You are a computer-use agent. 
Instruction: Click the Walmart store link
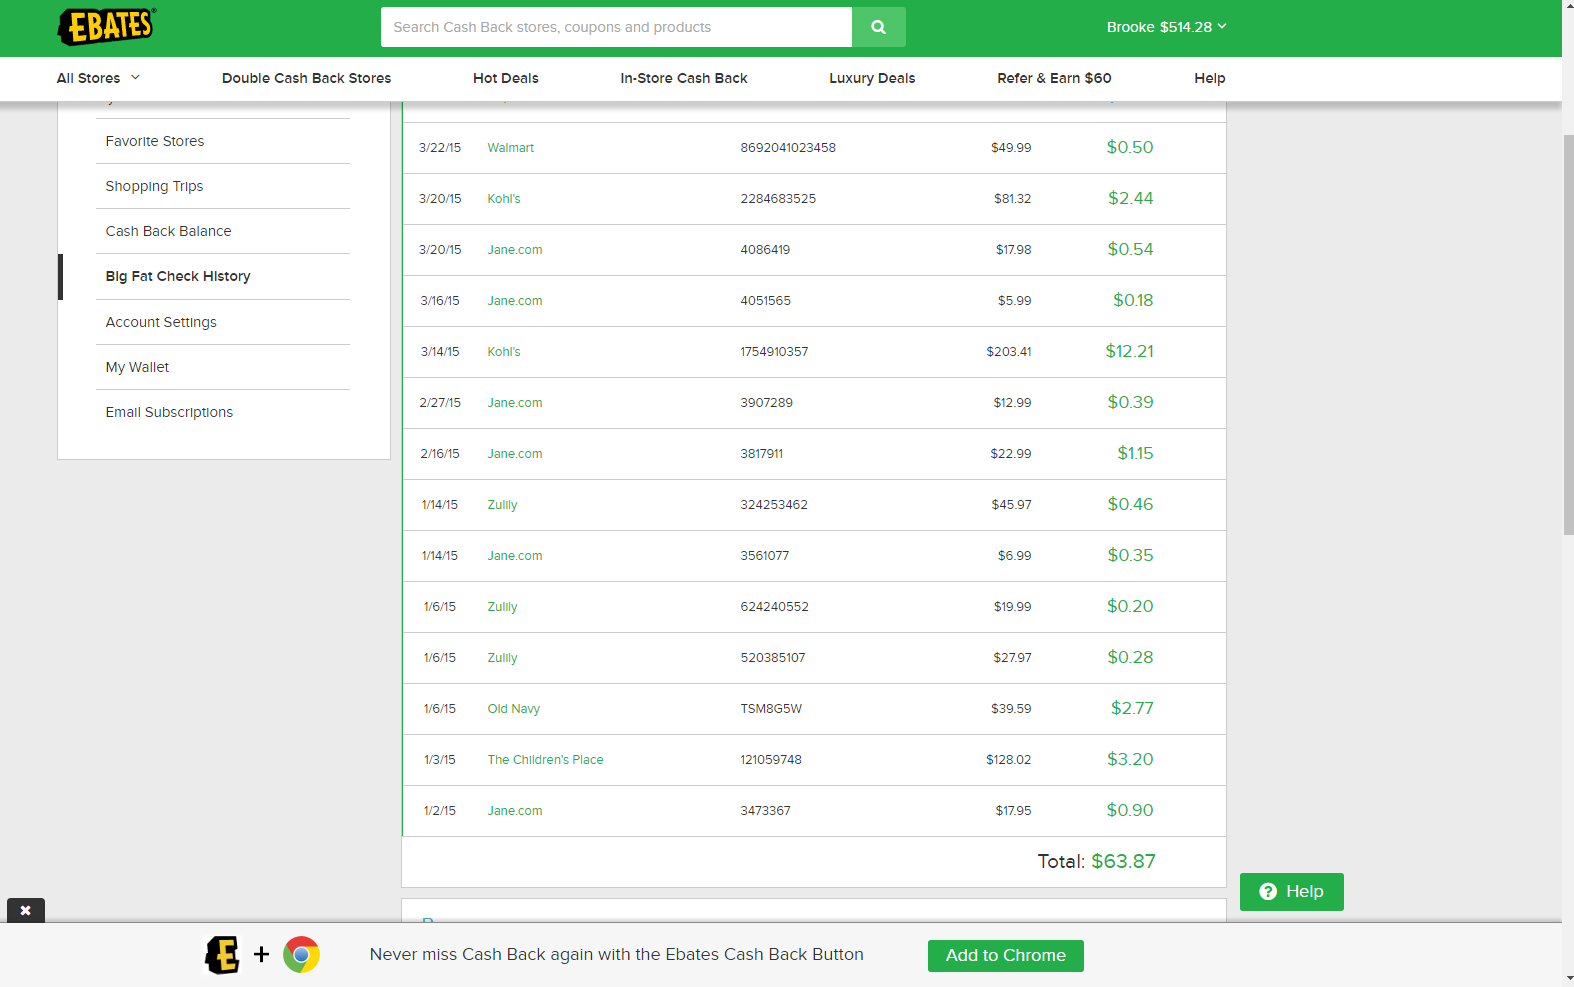pyautogui.click(x=510, y=148)
